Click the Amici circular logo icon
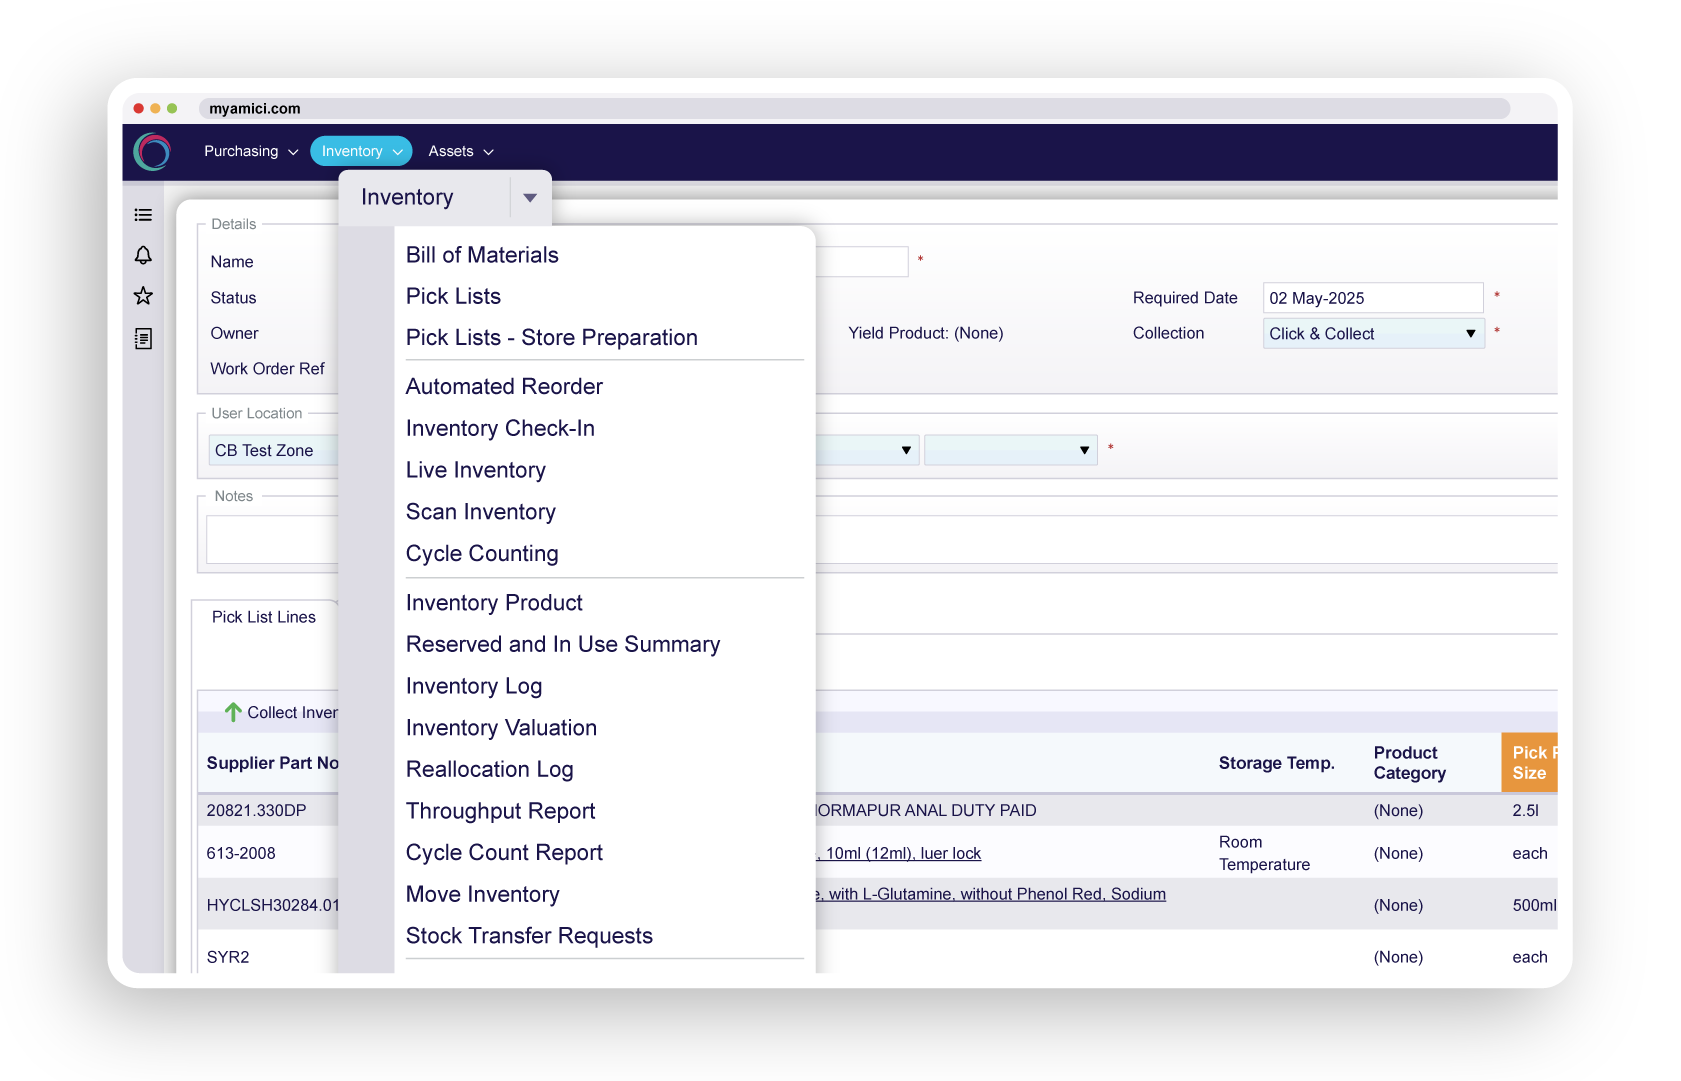The width and height of the screenshot is (1681, 1081). point(152,152)
